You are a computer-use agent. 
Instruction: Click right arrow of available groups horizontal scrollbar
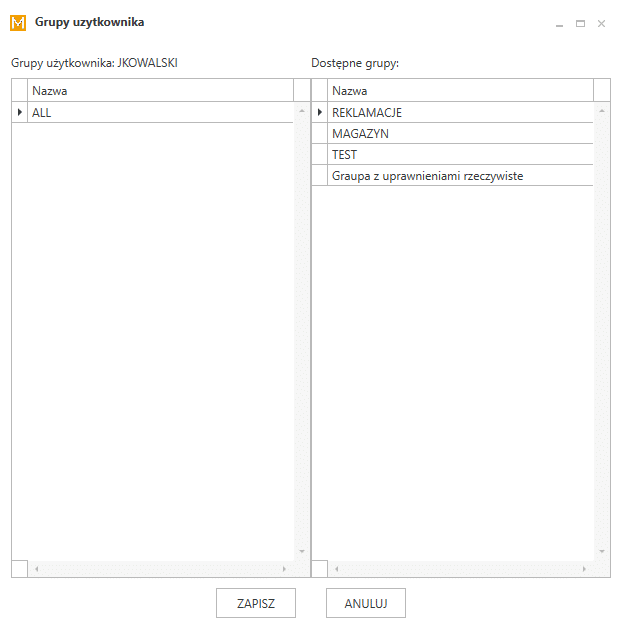pos(584,569)
